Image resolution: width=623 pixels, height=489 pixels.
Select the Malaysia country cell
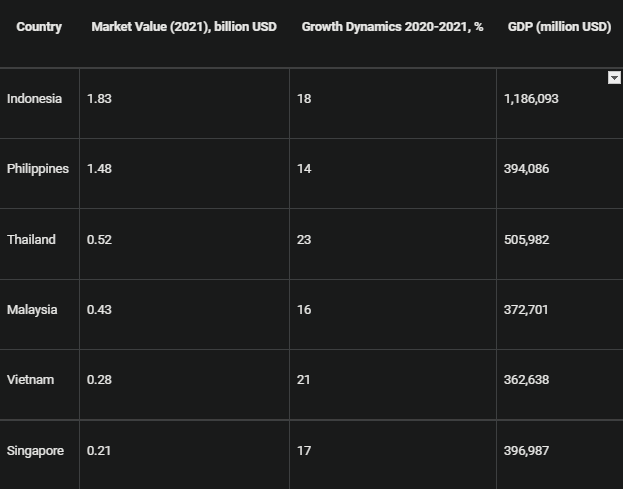tap(32, 310)
